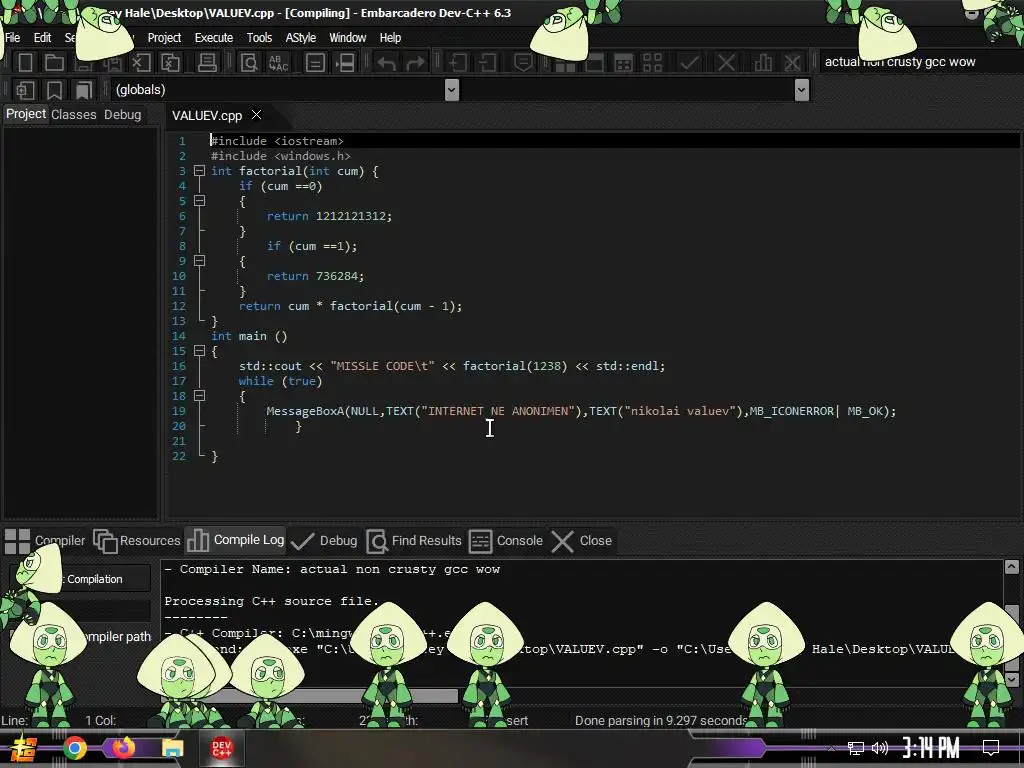Select the Project sidebar tab
The height and width of the screenshot is (768, 1024).
click(x=26, y=114)
